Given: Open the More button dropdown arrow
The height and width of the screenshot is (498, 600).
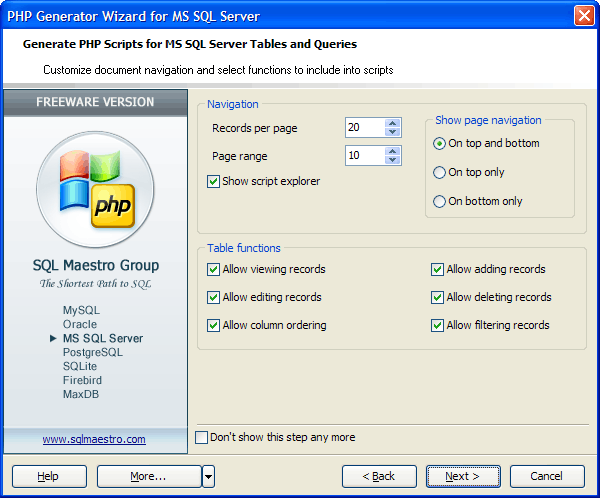Looking at the screenshot, I should pos(209,476).
